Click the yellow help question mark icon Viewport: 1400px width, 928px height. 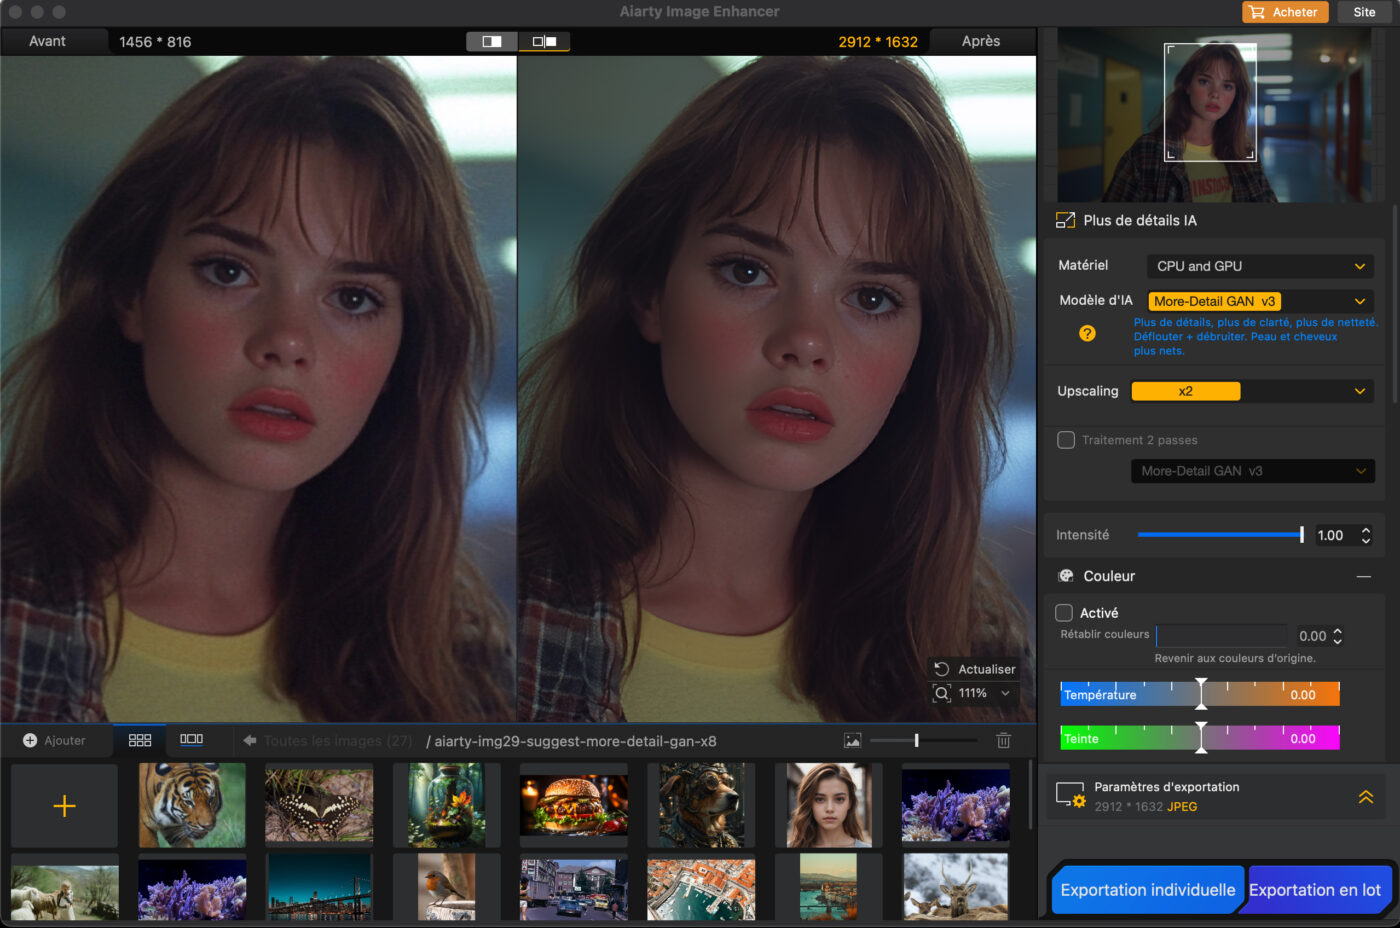point(1087,334)
